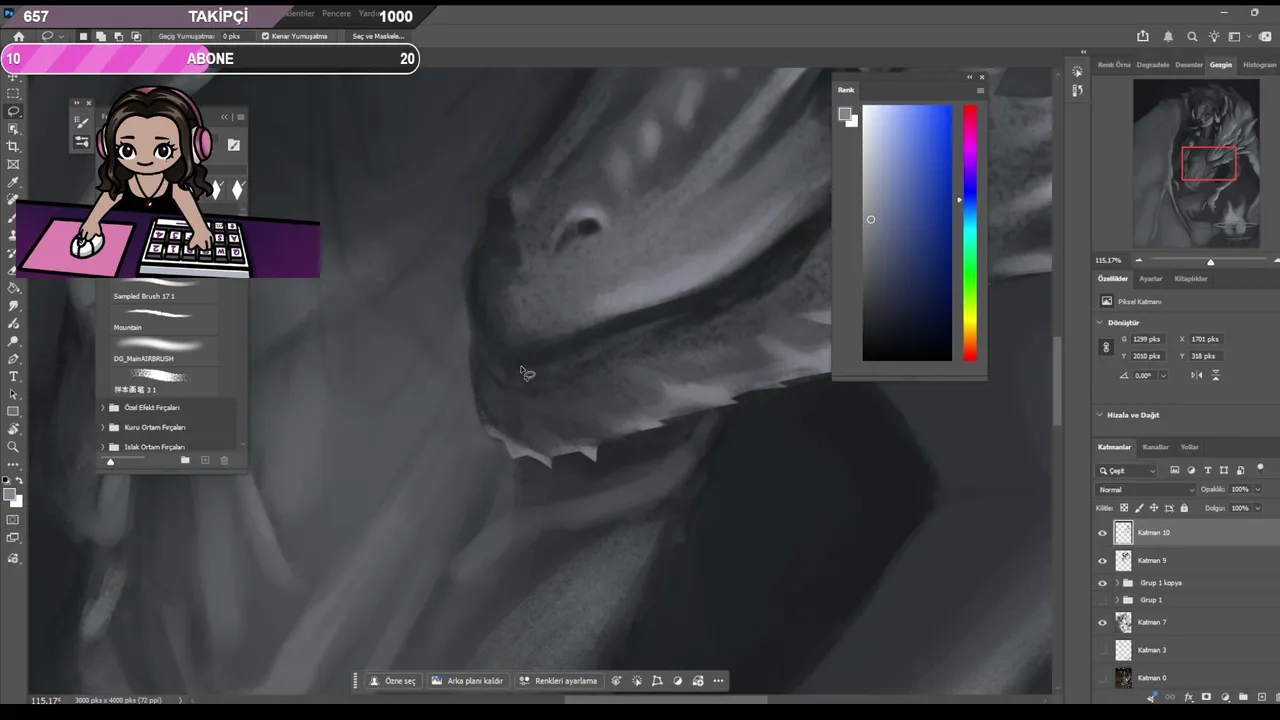Hide the Katman 10 layer
Viewport: 1280px width, 720px height.
[x=1103, y=533]
